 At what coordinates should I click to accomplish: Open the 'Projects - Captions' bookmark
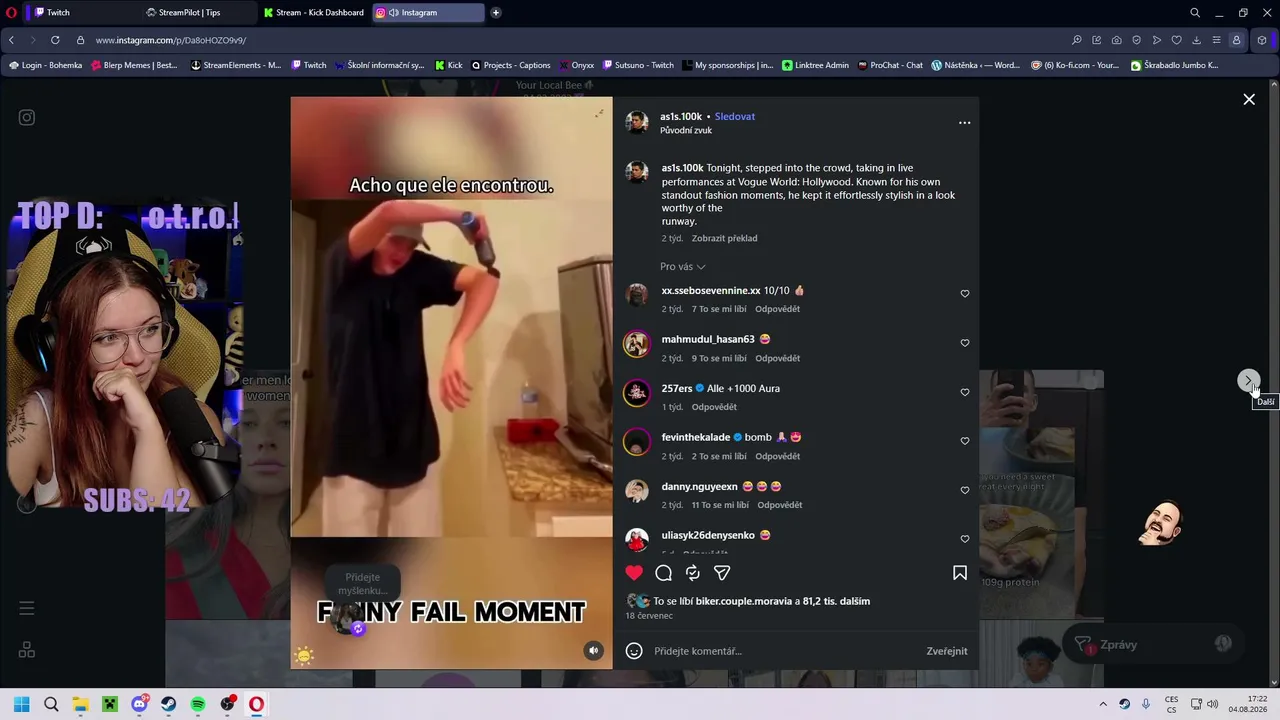click(510, 65)
